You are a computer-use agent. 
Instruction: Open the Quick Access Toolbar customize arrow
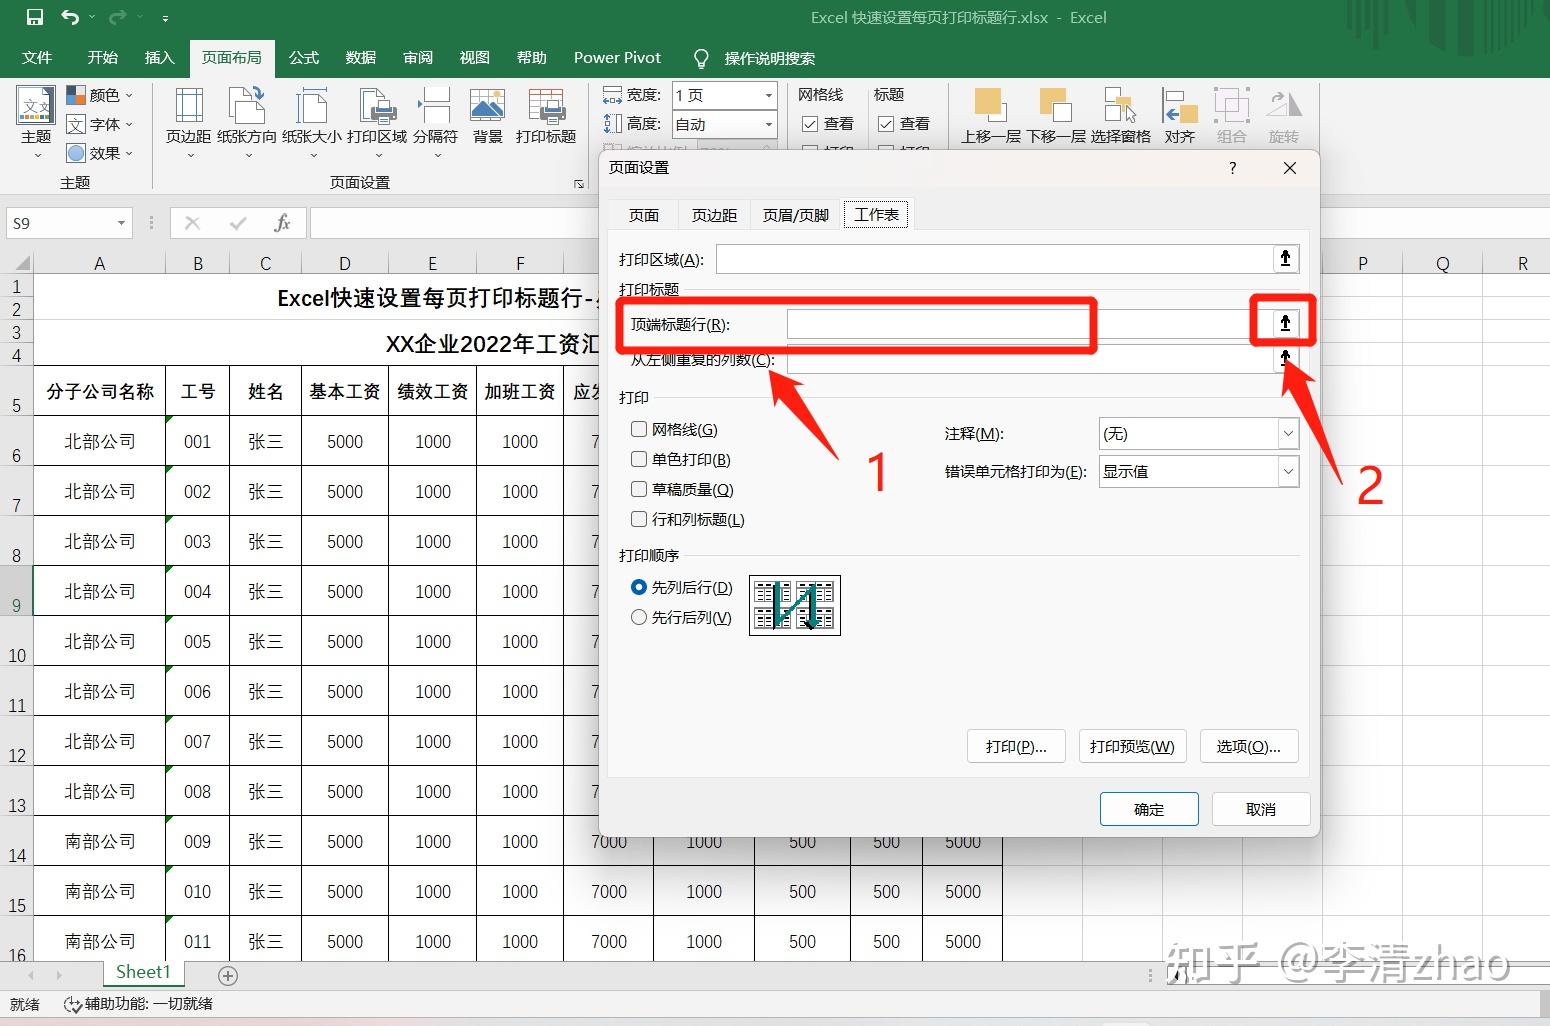pos(165,18)
